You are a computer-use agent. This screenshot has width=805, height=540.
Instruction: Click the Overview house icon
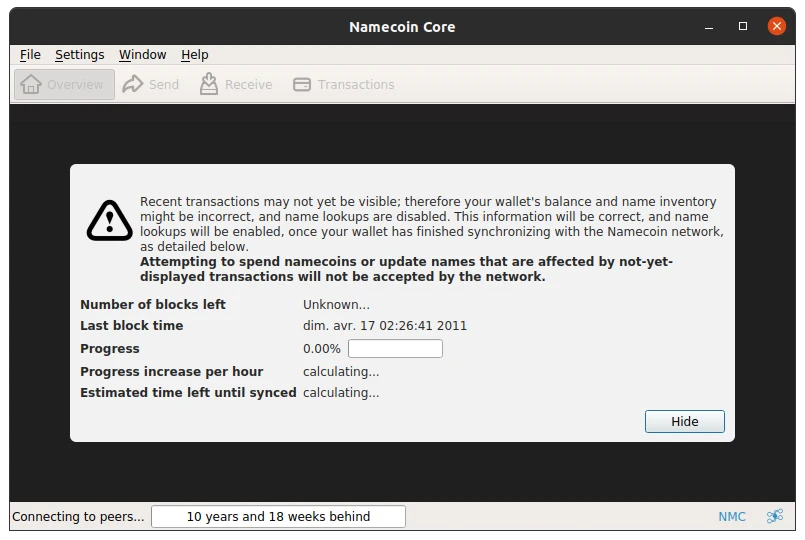31,84
